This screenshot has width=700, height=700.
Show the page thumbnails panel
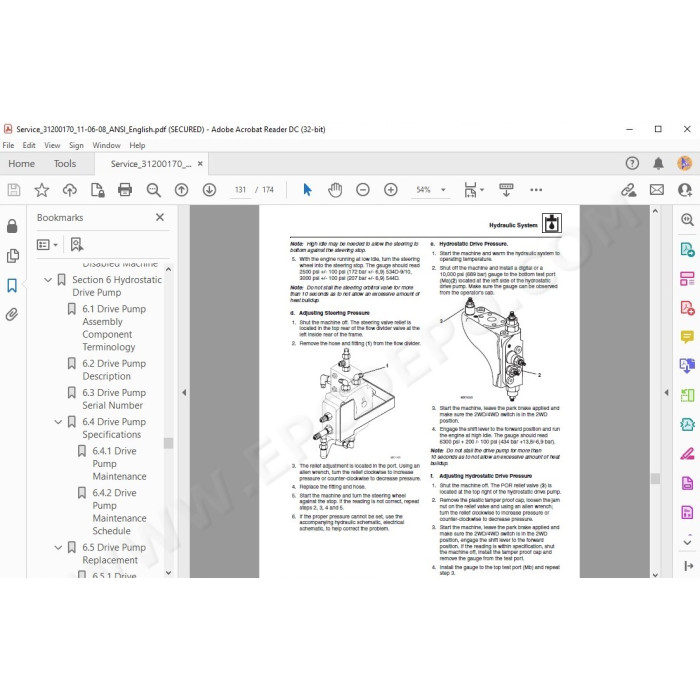point(12,256)
